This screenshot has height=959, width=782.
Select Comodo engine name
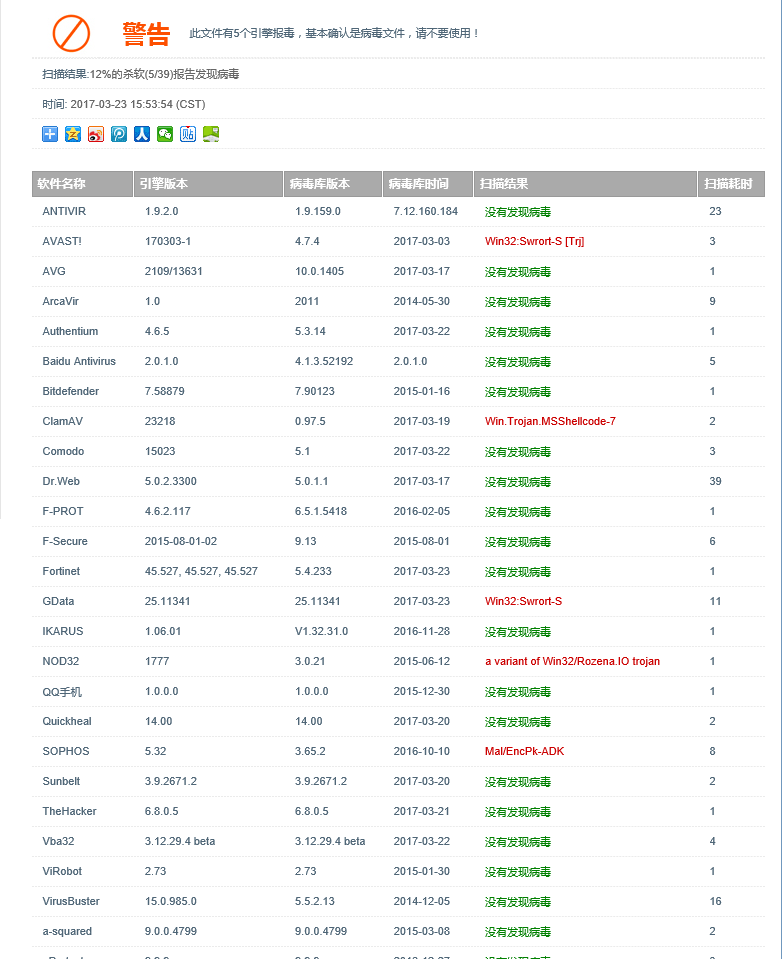63,451
